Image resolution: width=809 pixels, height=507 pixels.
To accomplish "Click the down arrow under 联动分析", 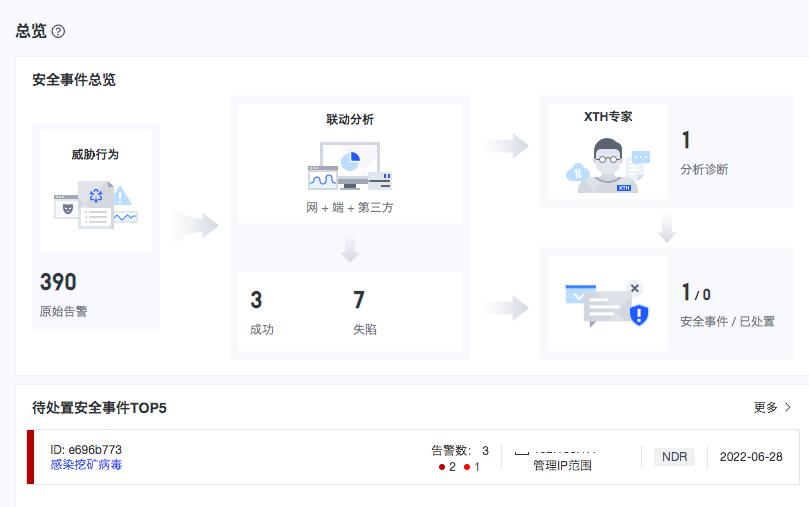I will 349,249.
